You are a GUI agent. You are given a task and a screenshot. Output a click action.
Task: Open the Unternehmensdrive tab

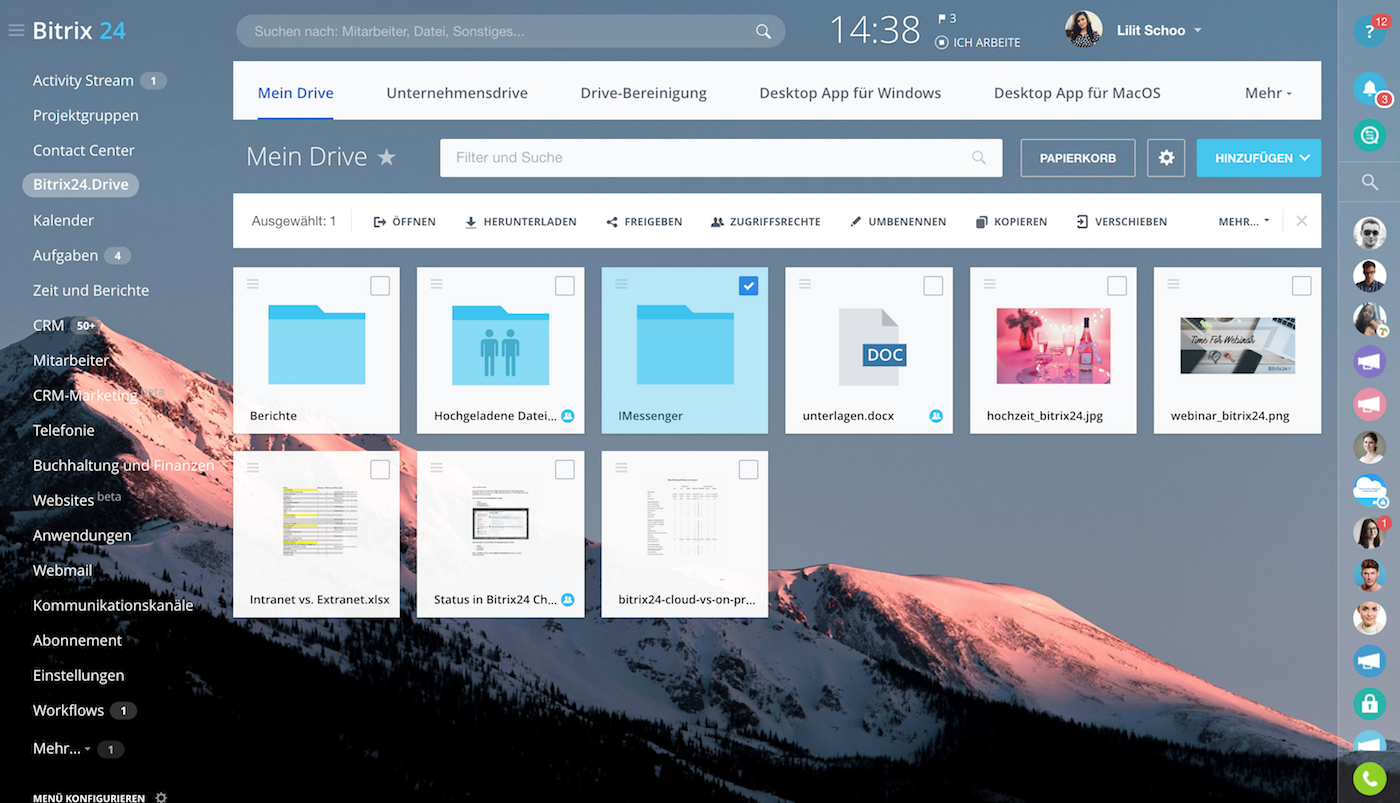(x=457, y=93)
